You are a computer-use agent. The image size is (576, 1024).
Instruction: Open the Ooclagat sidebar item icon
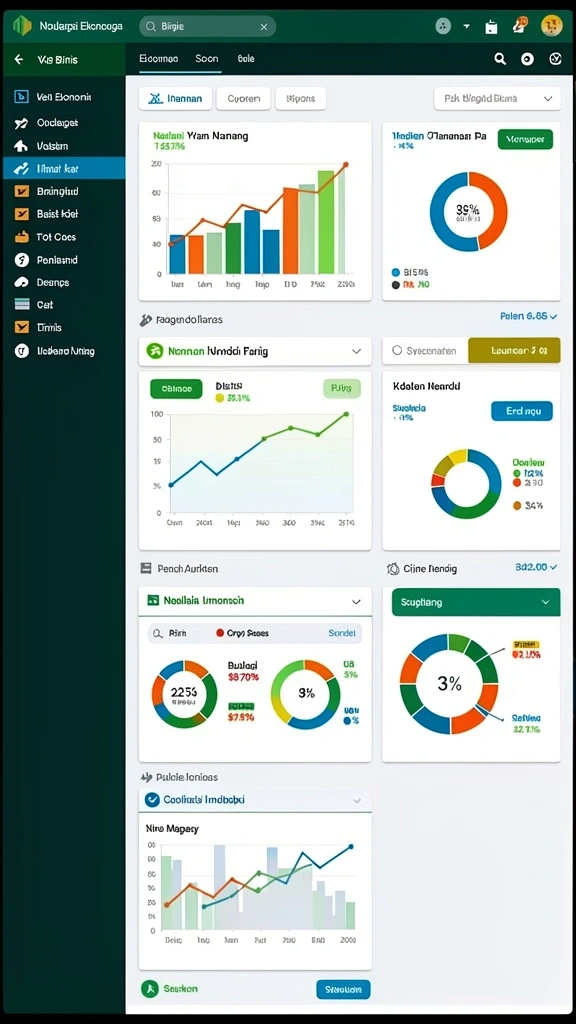[22, 123]
